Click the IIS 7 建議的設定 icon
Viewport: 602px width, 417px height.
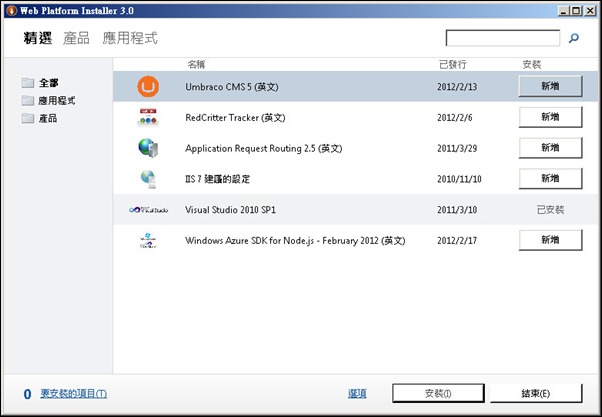point(148,179)
